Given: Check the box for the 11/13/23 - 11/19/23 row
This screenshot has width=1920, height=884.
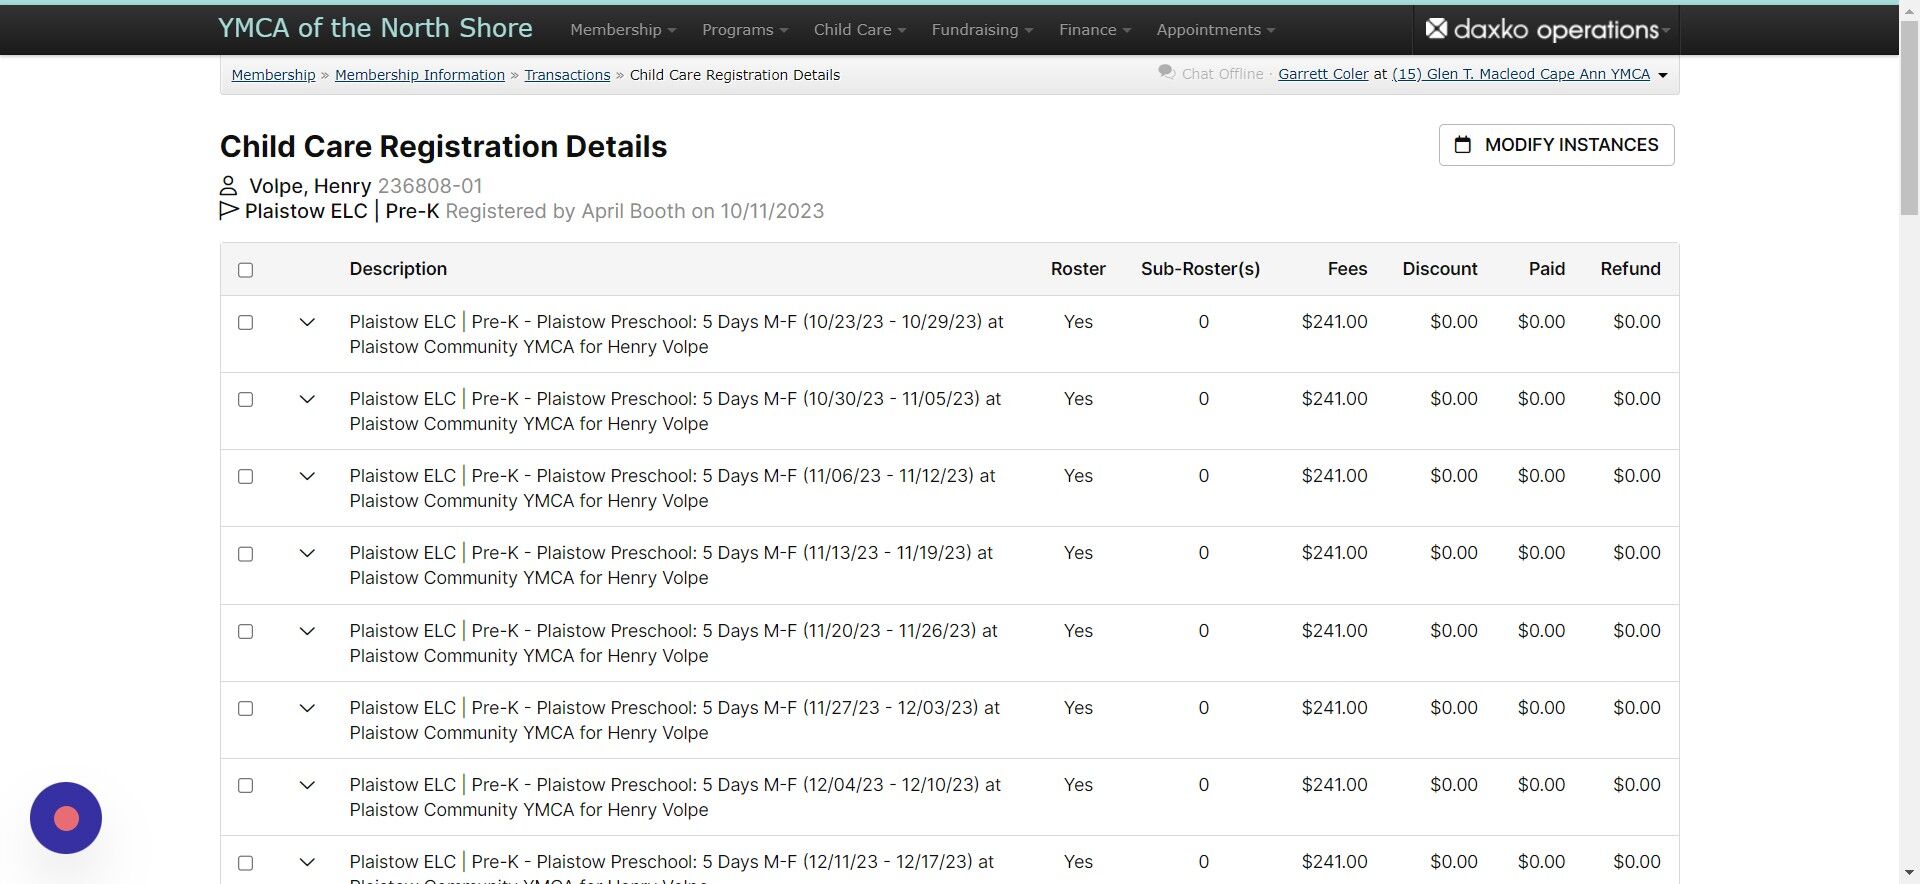Looking at the screenshot, I should click(246, 554).
